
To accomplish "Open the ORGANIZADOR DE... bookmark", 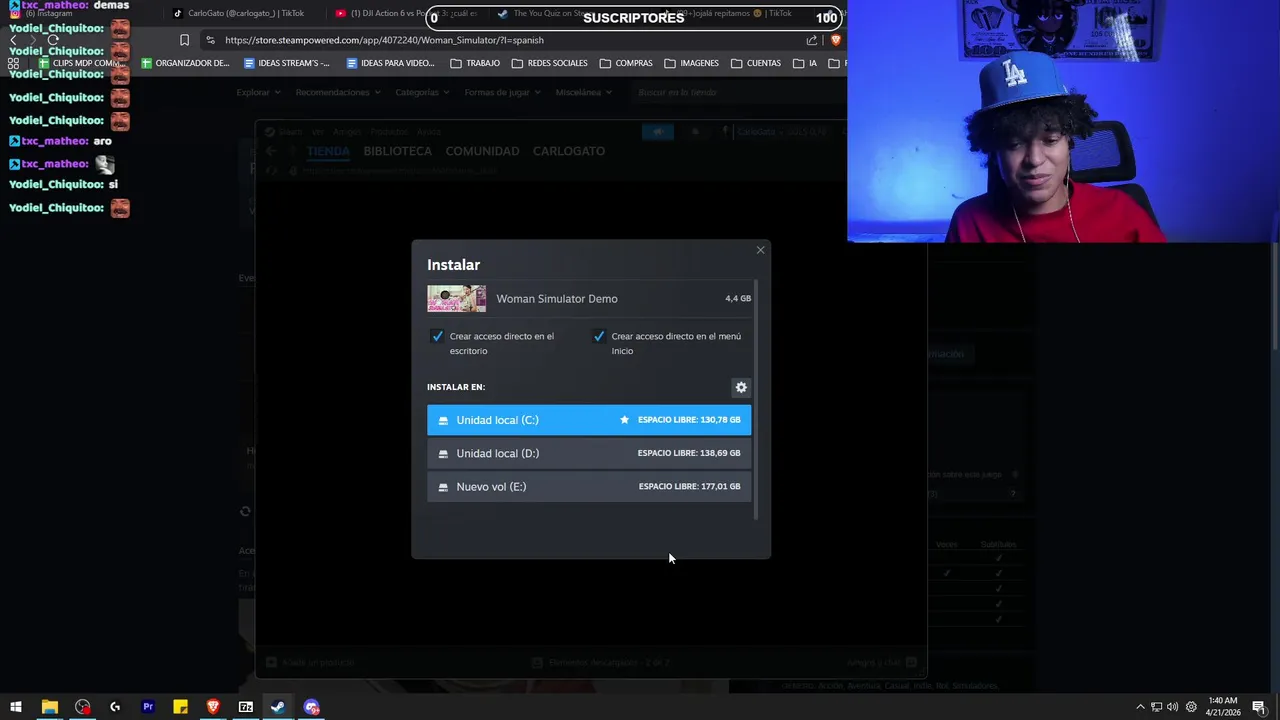I will (x=186, y=63).
